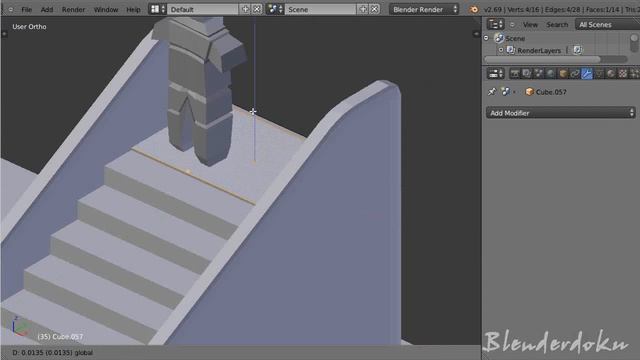Open the Blender Render engine dropdown
The height and width of the screenshot is (360, 640).
coord(424,9)
